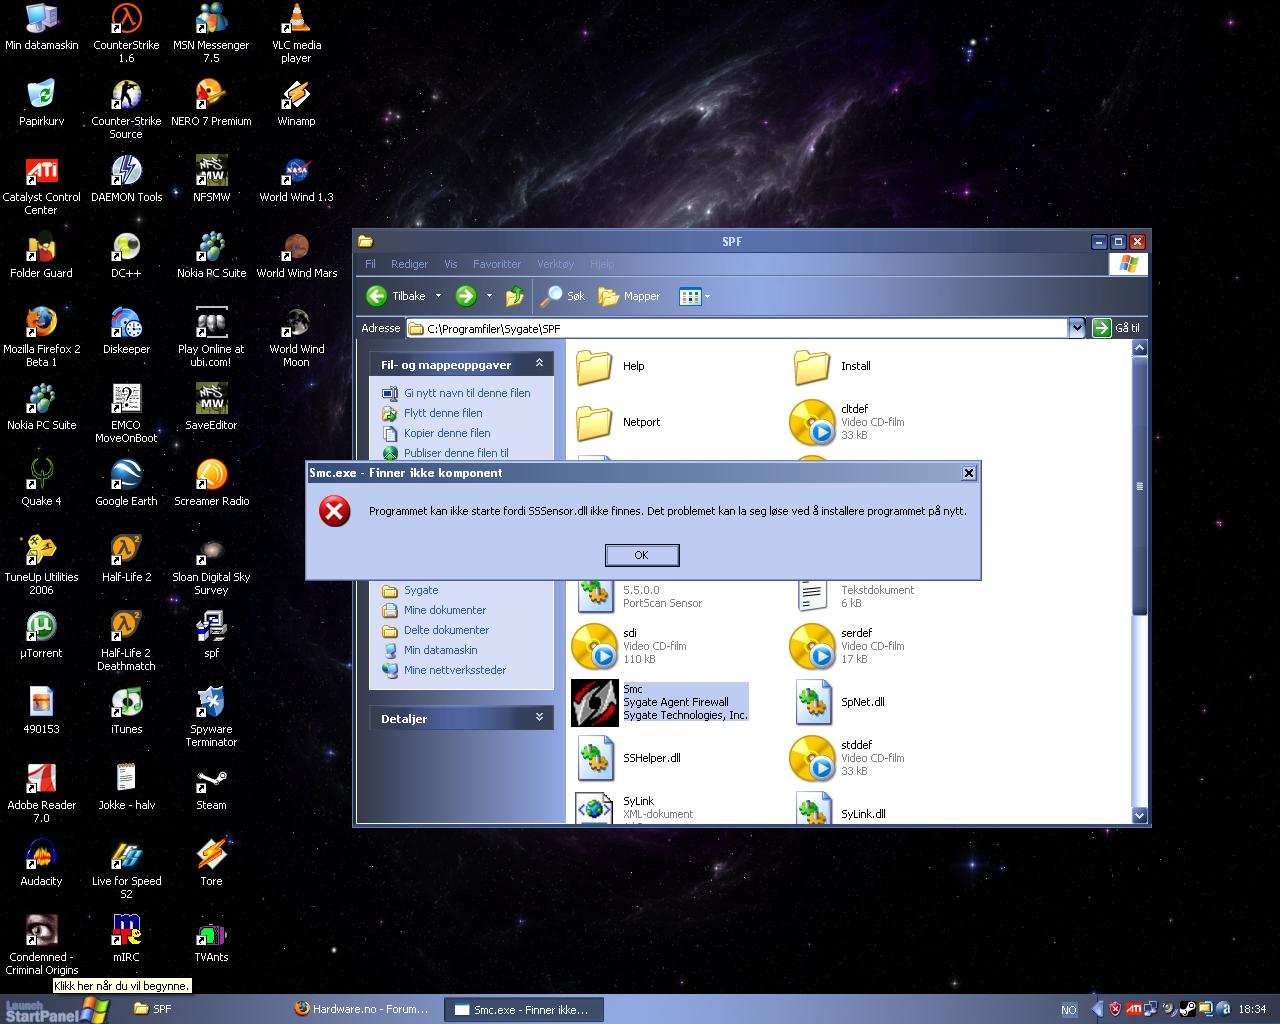Click the Adresse path input field
Image resolution: width=1280 pixels, height=1024 pixels.
coord(737,328)
